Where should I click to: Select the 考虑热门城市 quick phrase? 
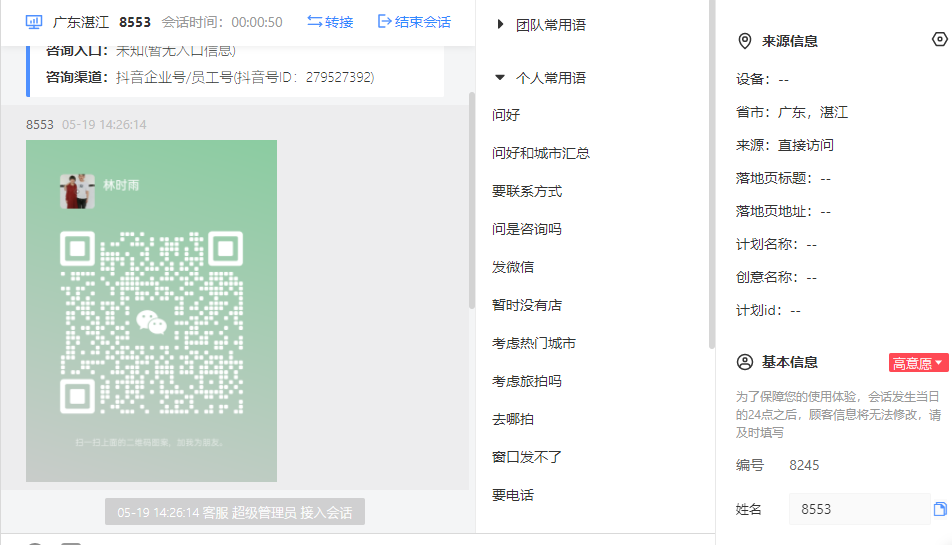(x=533, y=343)
